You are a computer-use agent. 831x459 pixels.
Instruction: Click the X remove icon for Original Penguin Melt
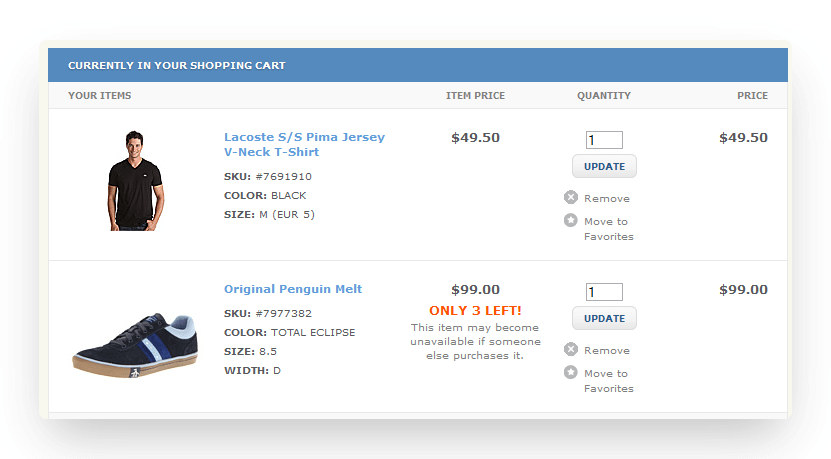point(571,349)
